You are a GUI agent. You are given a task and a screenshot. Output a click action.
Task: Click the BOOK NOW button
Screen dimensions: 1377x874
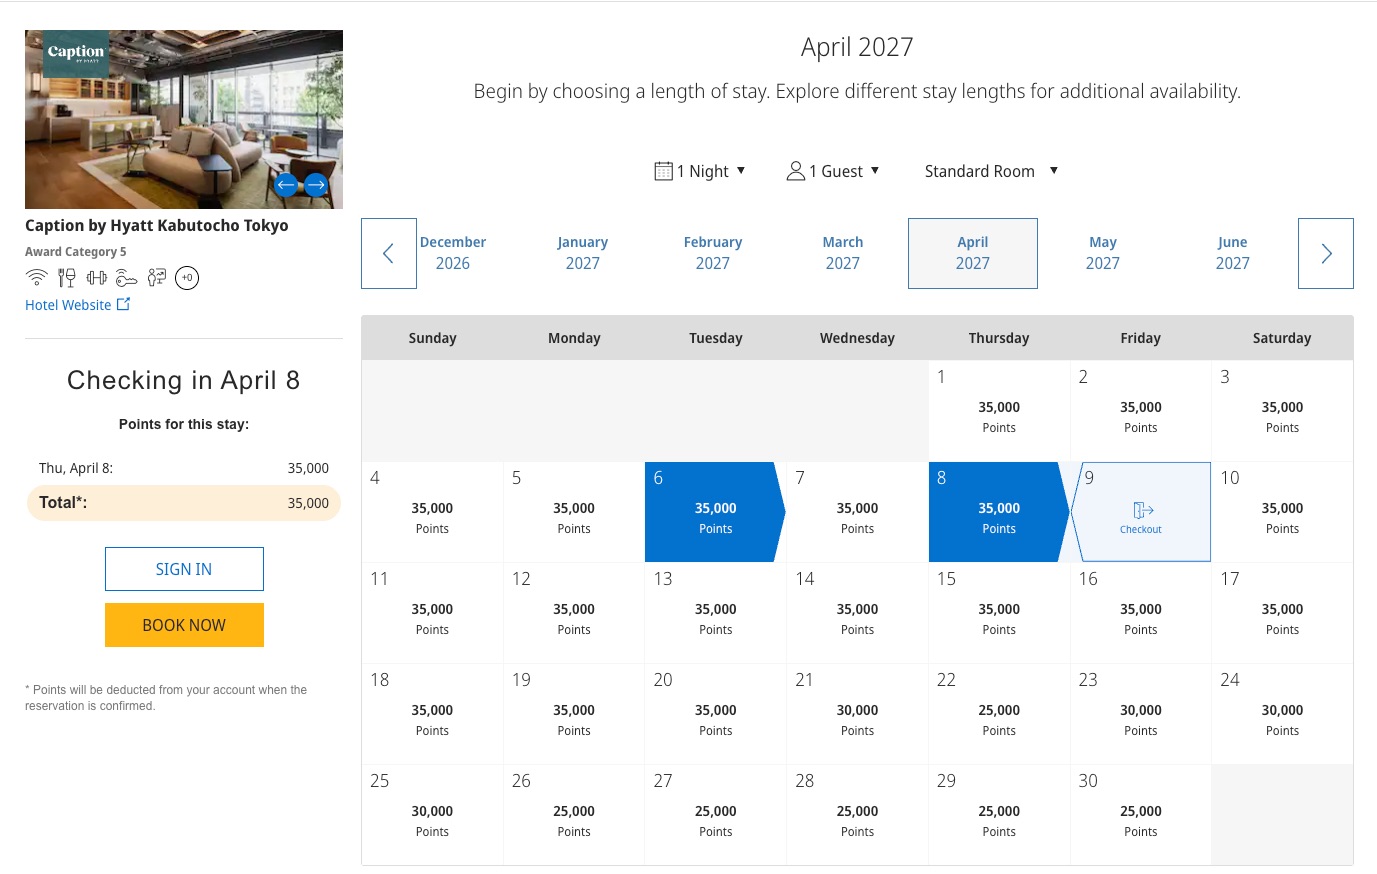(184, 625)
